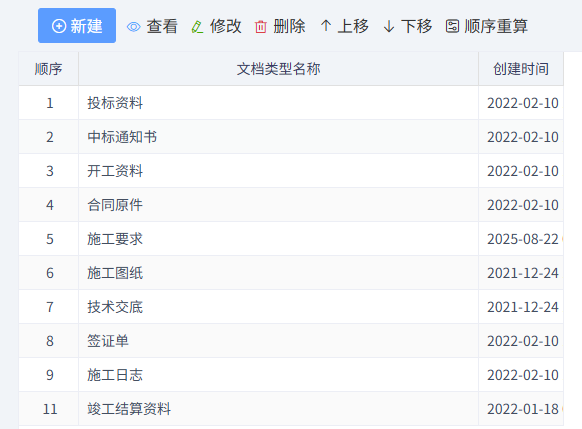This screenshot has width=582, height=429.
Task: Click the 2022-01-18 creation date
Action: tap(523, 409)
